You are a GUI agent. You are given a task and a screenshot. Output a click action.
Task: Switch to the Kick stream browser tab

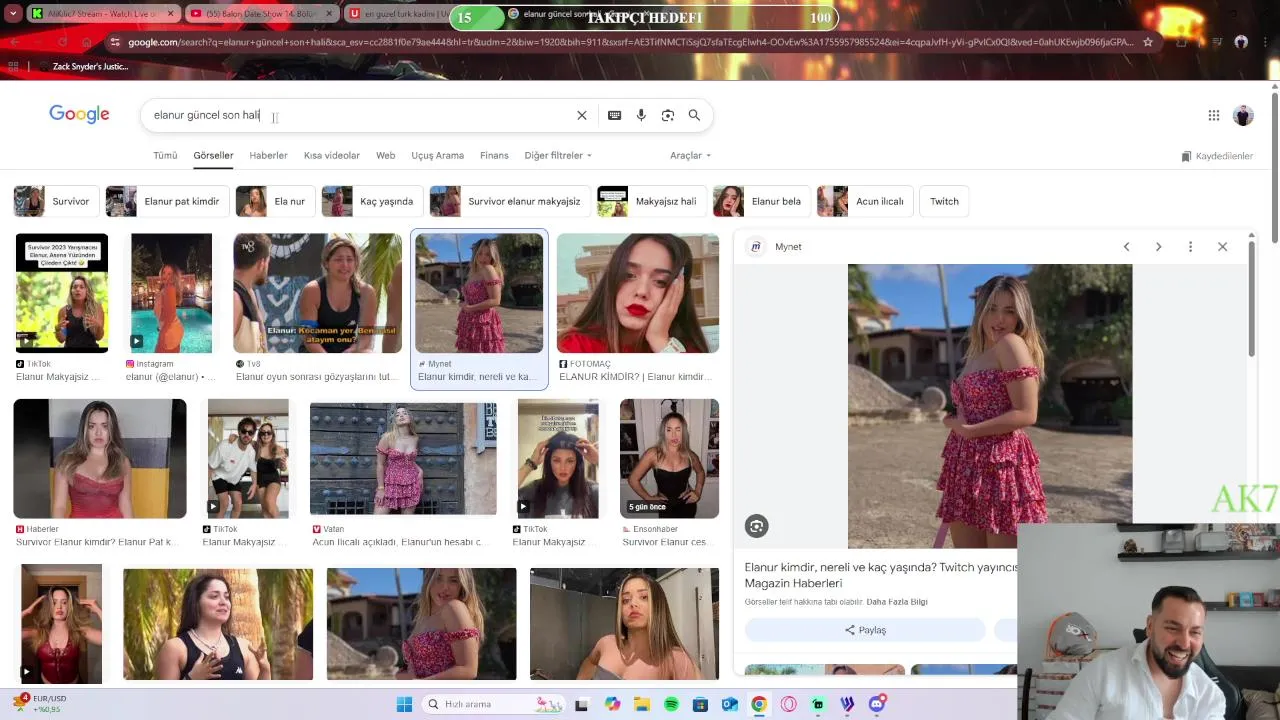pyautogui.click(x=101, y=14)
